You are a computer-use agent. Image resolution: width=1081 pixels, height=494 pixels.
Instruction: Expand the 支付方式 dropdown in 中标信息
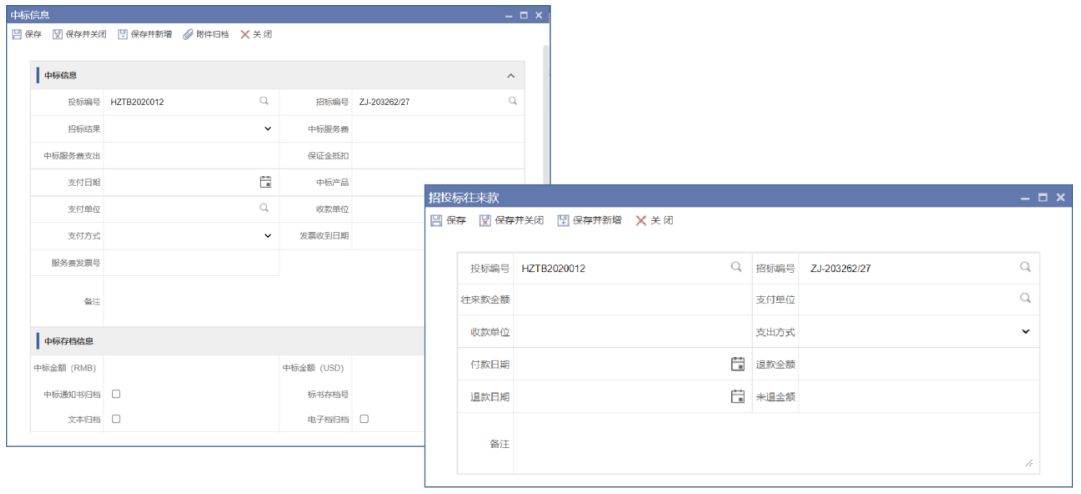267,236
